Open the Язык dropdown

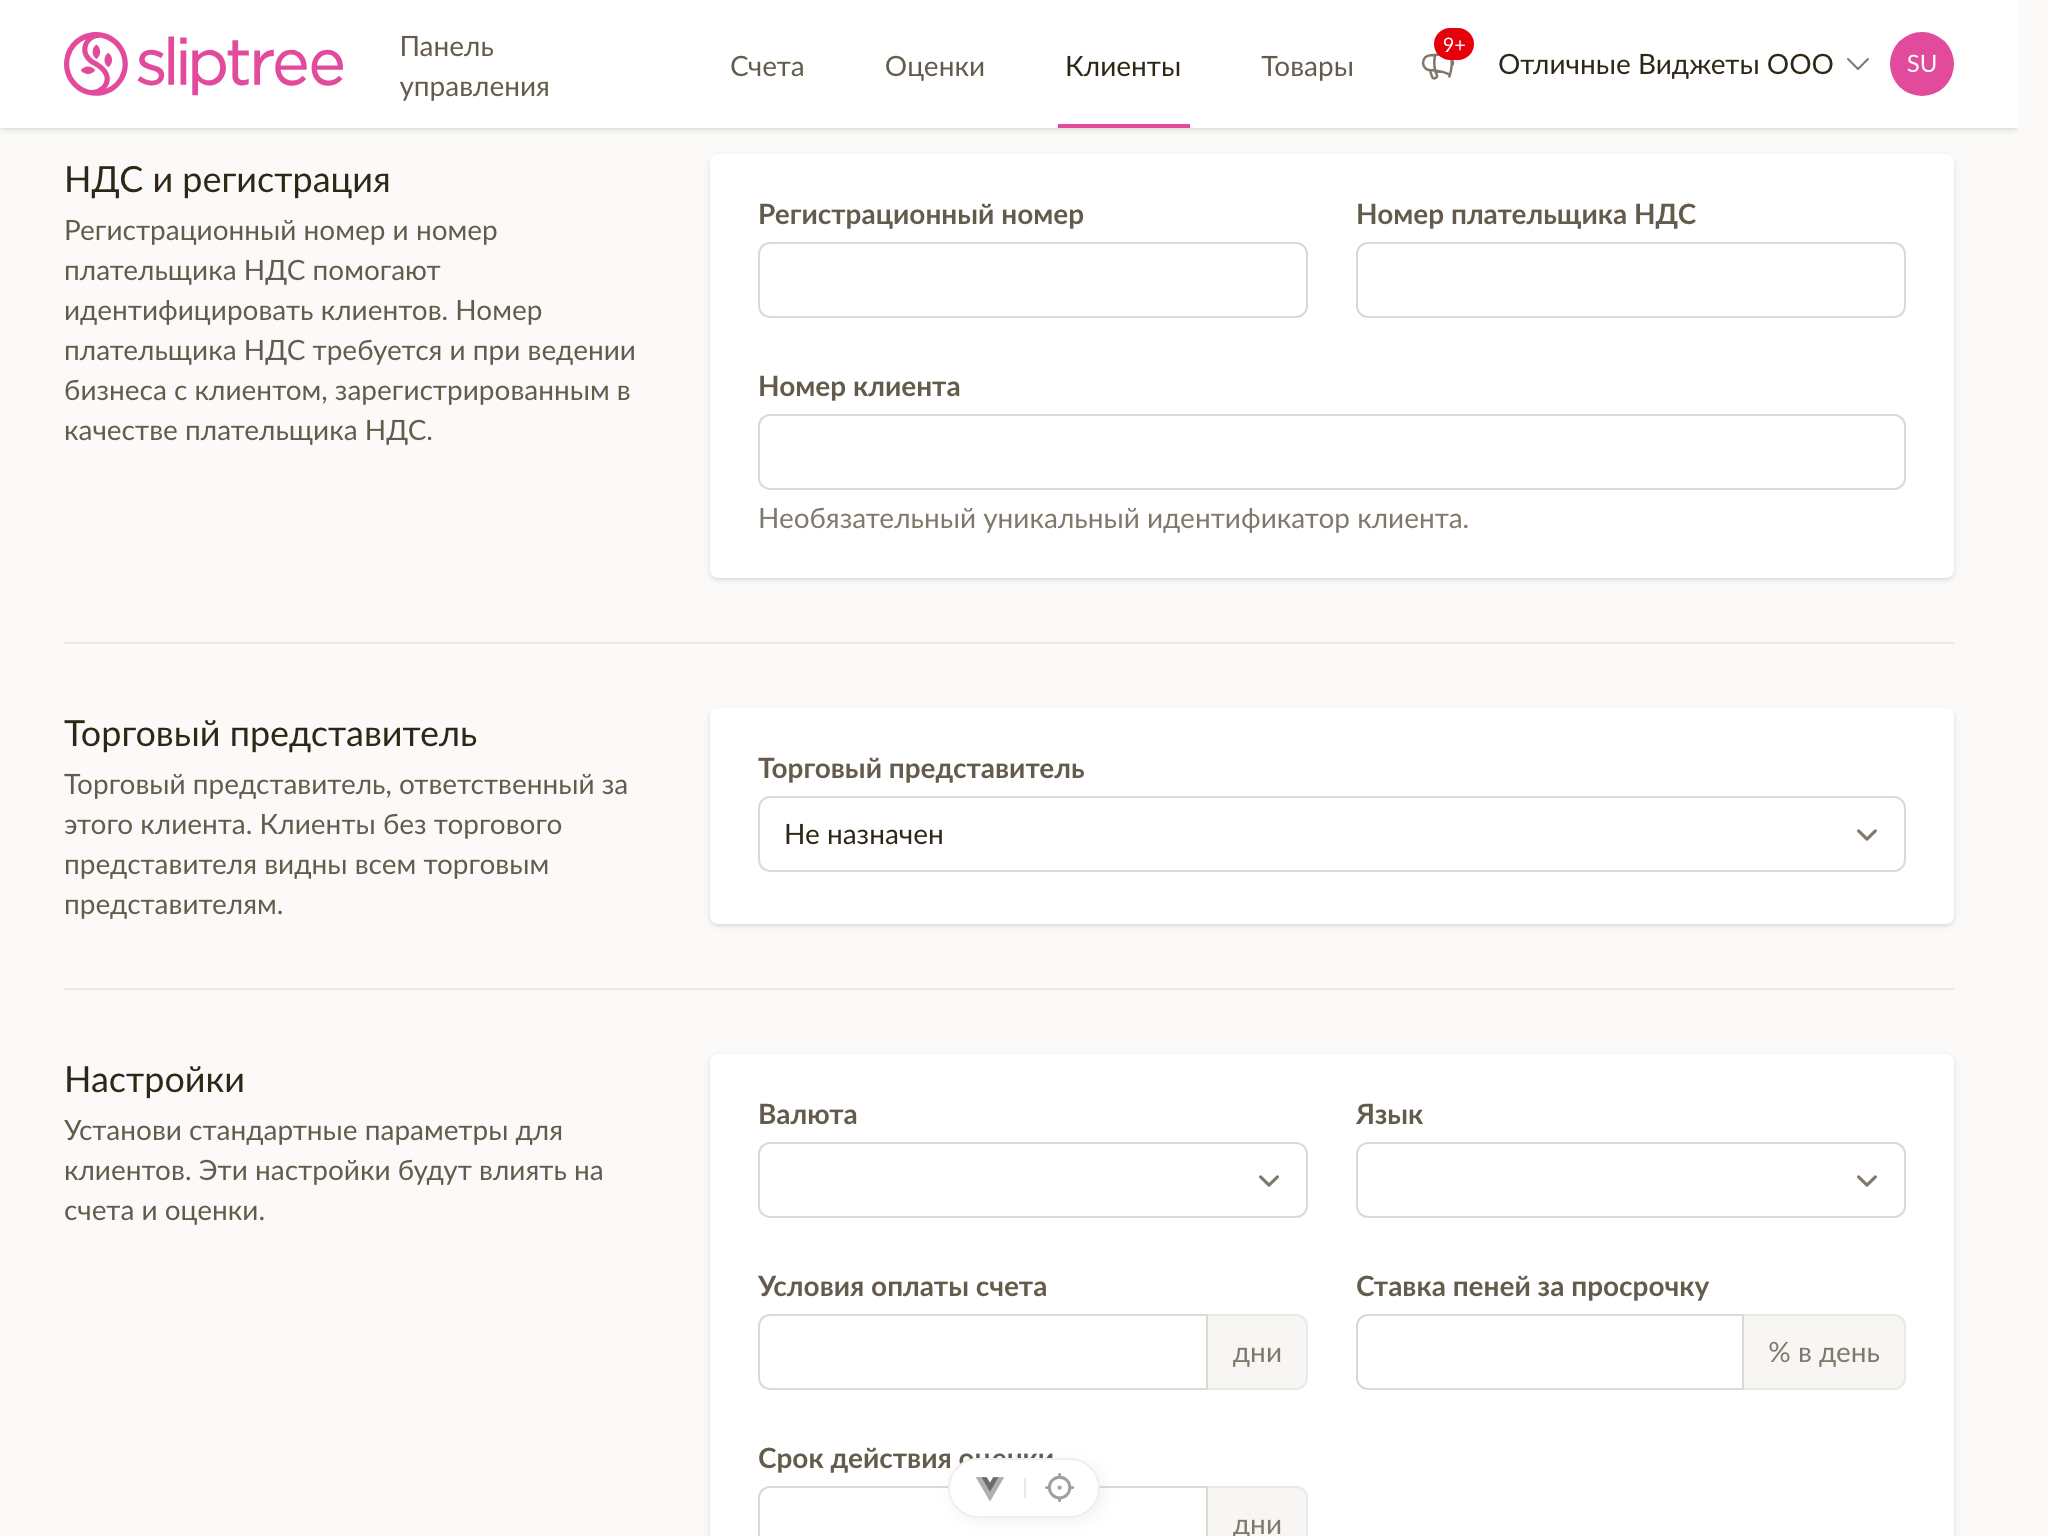tap(1630, 1180)
